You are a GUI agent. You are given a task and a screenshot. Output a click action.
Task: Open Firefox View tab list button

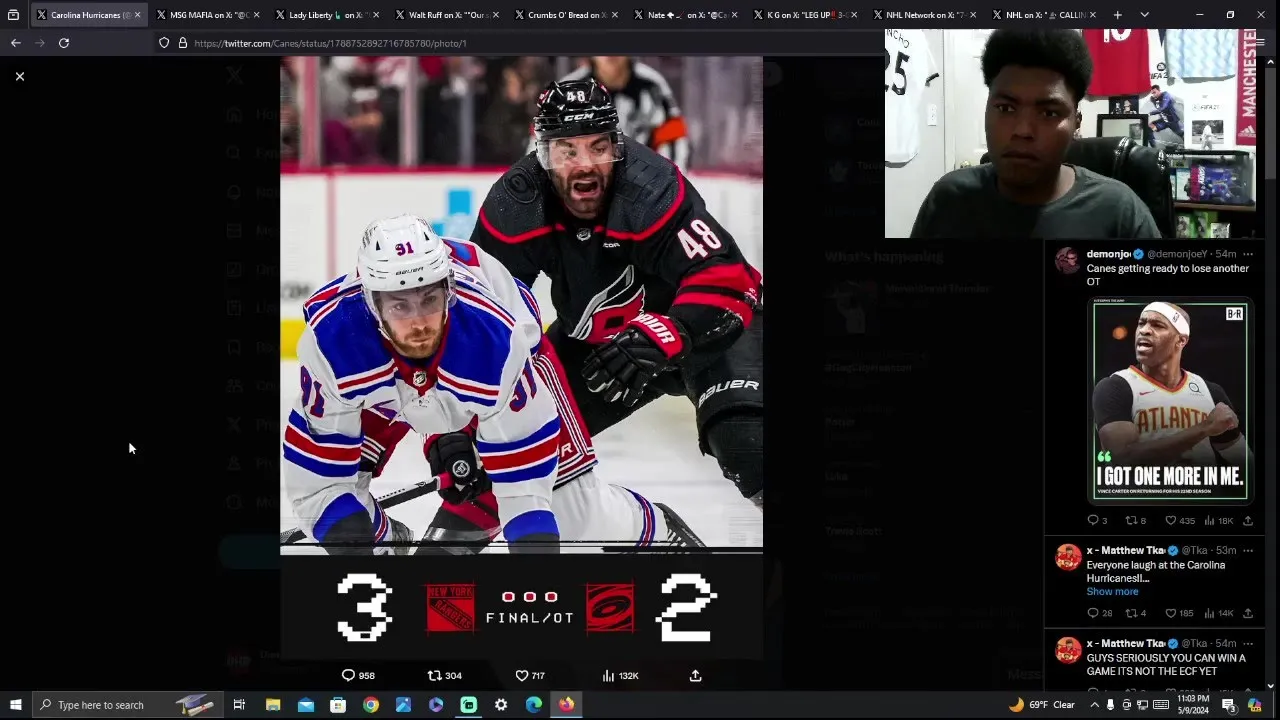[13, 15]
